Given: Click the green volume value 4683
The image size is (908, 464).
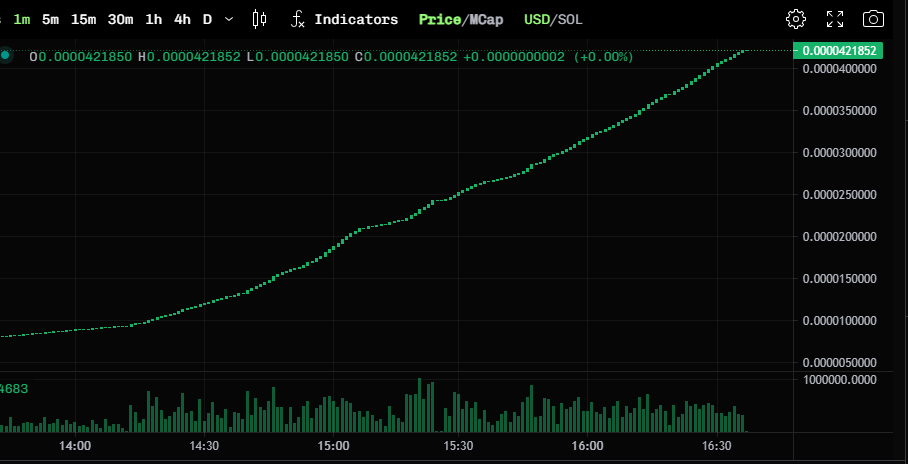Looking at the screenshot, I should tap(14, 389).
